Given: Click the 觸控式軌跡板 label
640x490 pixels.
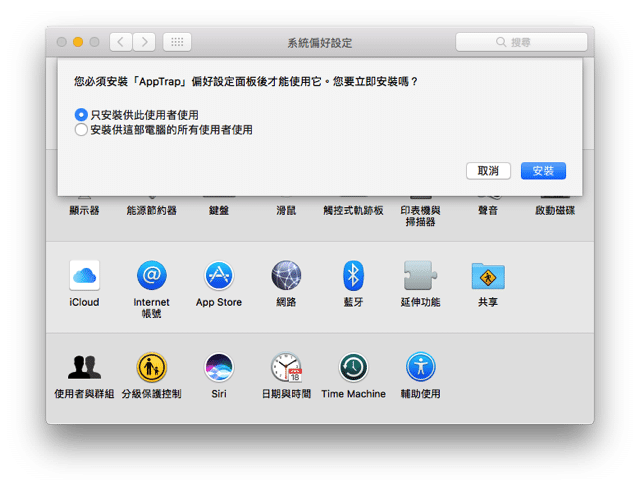Looking at the screenshot, I should click(x=353, y=211).
